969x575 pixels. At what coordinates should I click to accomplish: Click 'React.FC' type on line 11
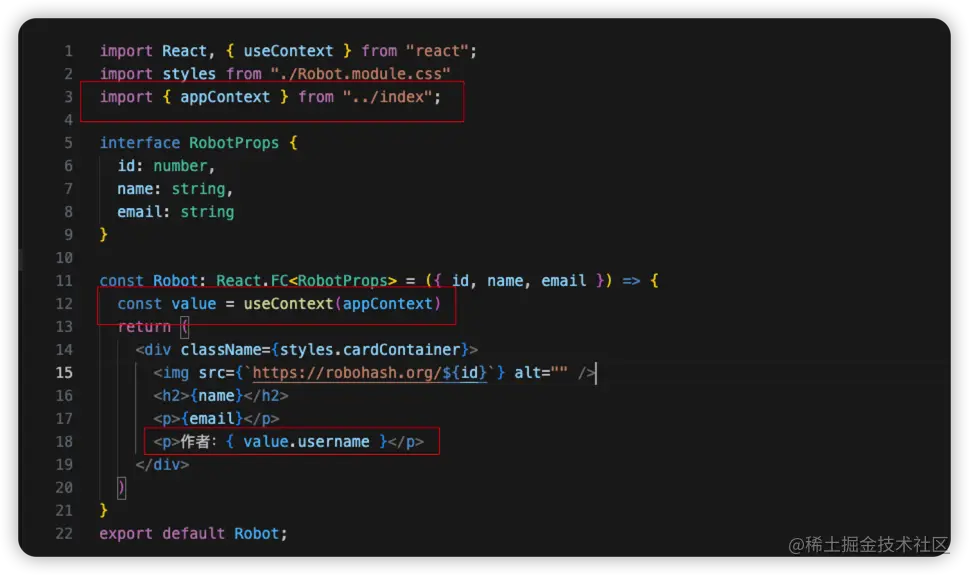[x=252, y=281]
